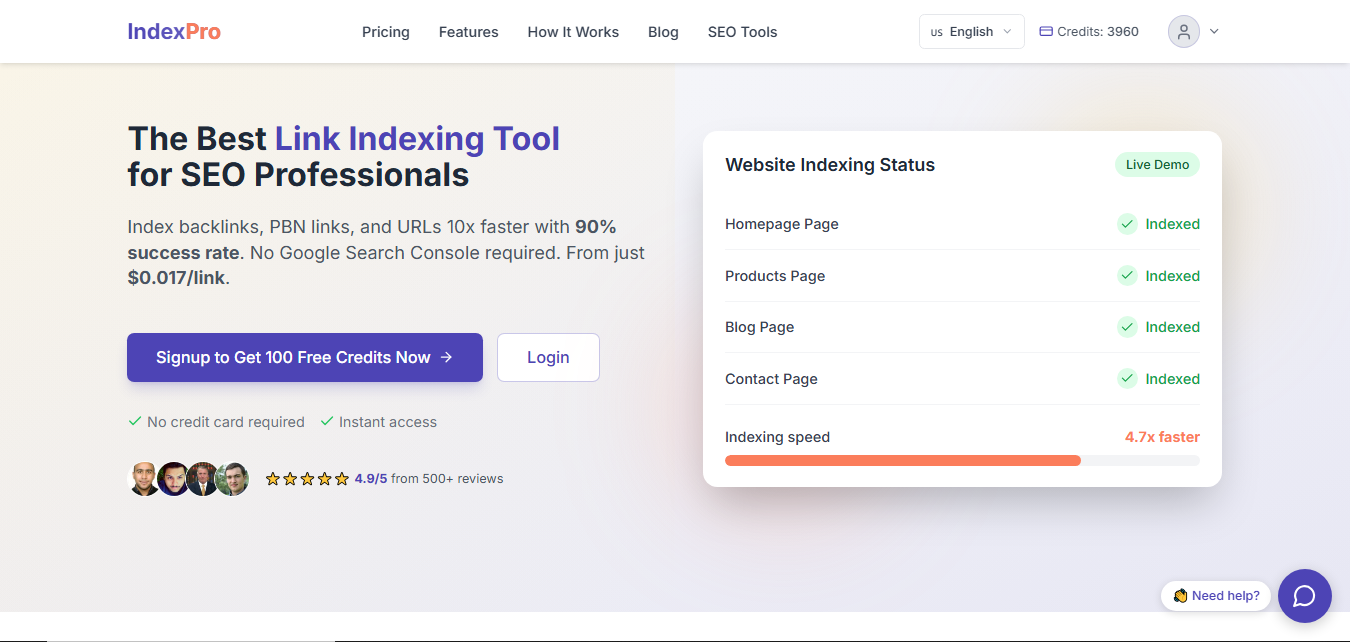Click the green check icon for Contact Page

click(1127, 379)
